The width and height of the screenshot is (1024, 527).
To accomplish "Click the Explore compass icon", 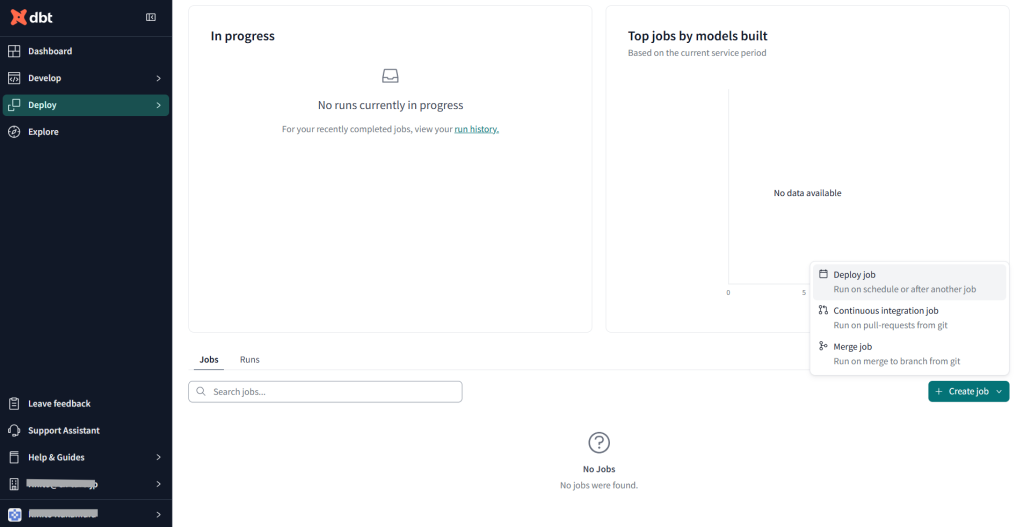I will 14,132.
